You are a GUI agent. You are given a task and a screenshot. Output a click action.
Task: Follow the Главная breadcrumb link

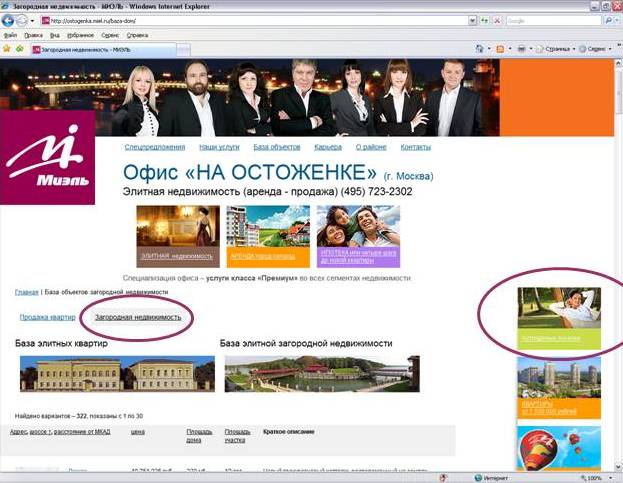click(27, 292)
